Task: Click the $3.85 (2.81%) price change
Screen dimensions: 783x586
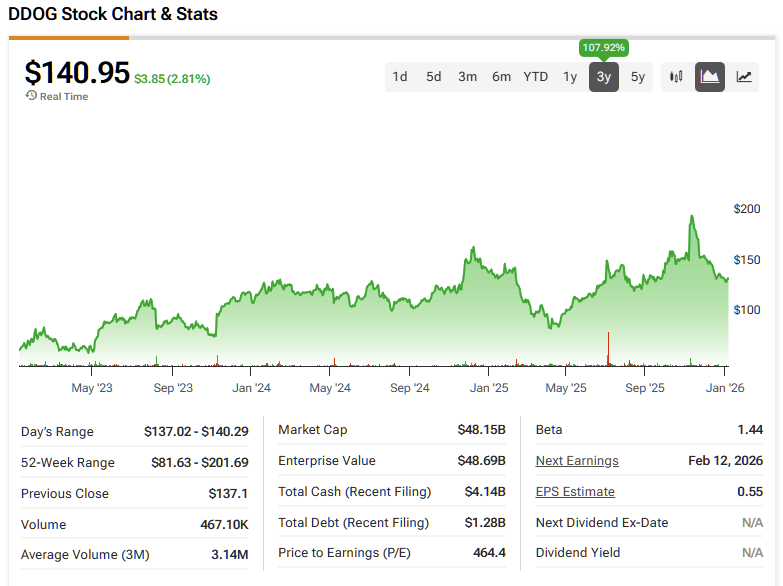Action: [x=172, y=79]
